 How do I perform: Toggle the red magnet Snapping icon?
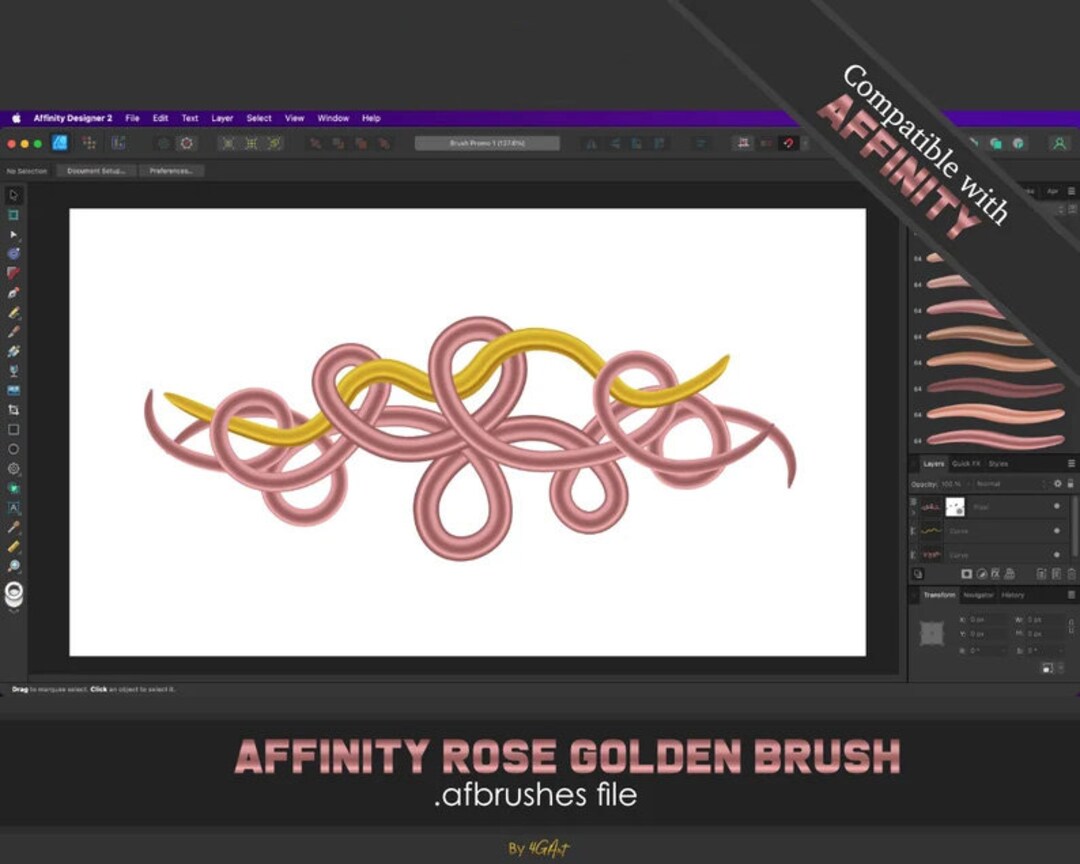788,143
